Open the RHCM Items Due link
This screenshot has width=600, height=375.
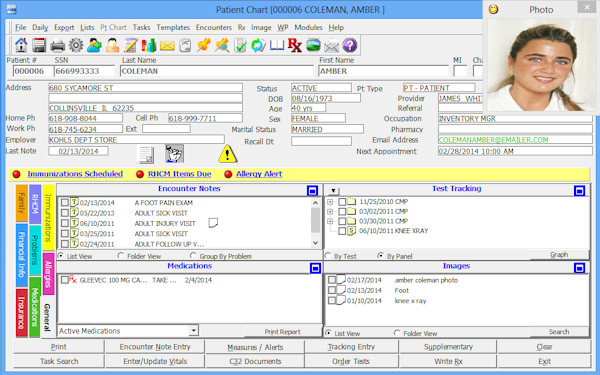pyautogui.click(x=179, y=174)
